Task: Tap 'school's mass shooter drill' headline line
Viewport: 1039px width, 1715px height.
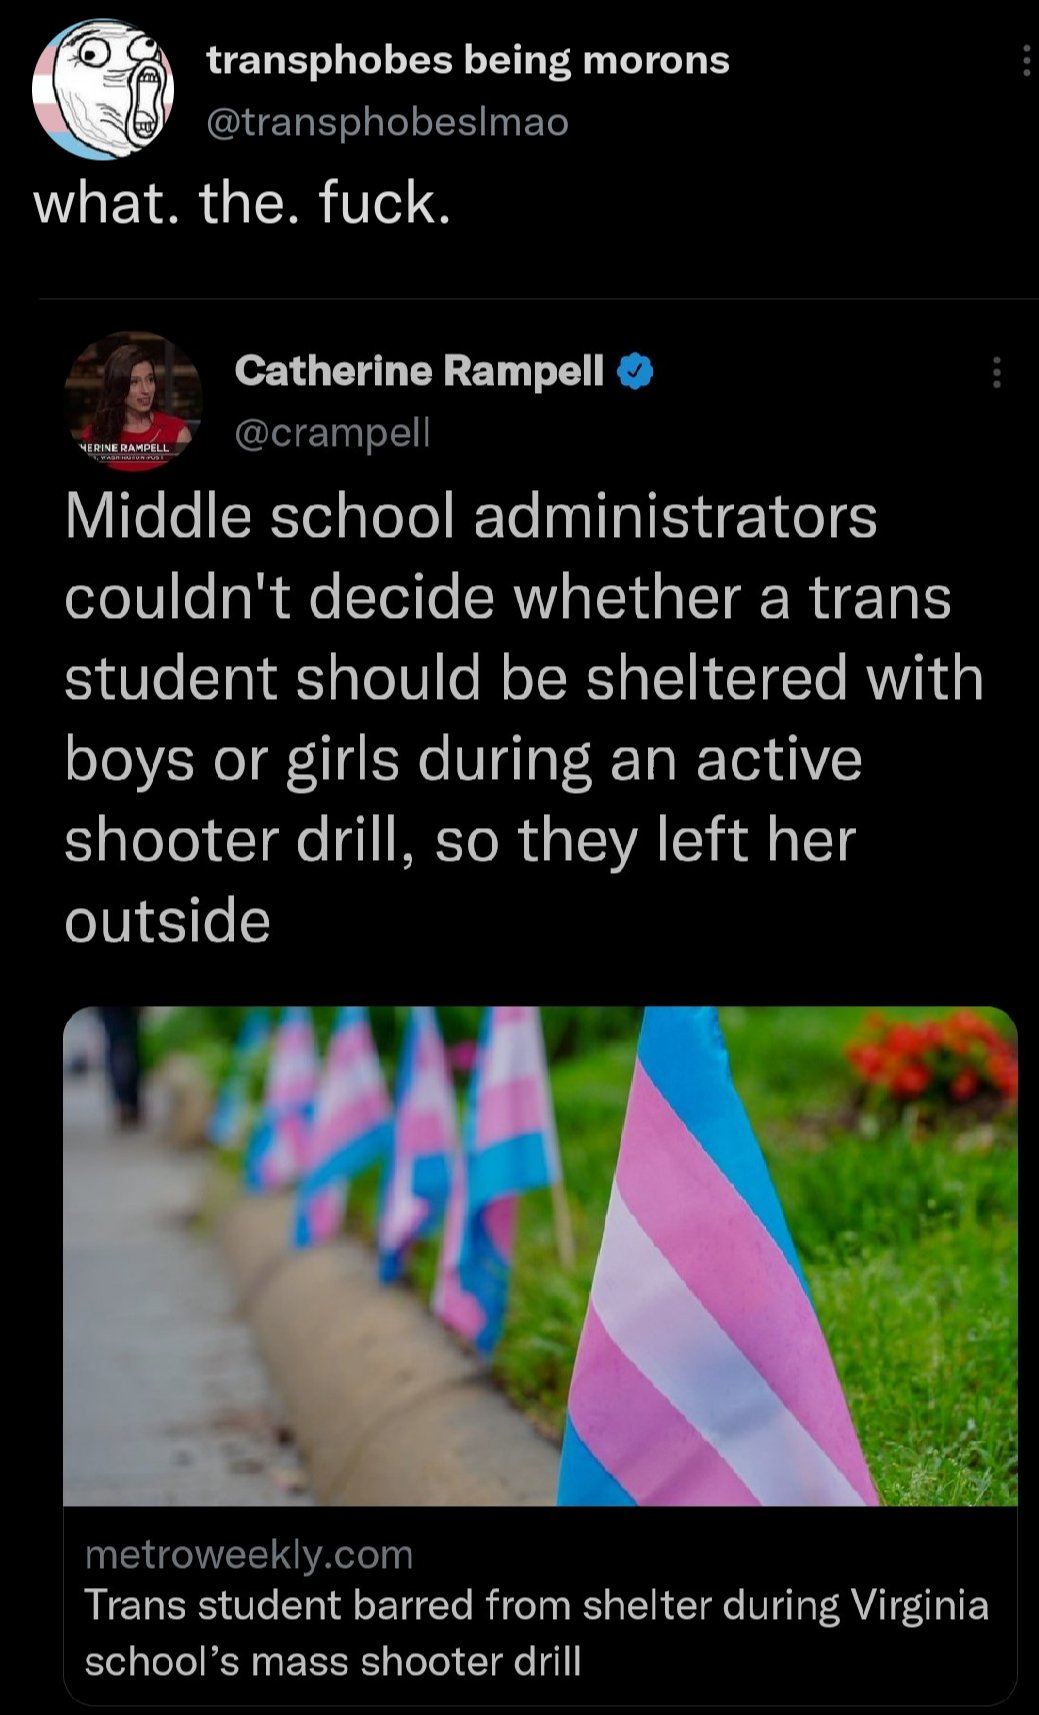Action: coord(333,1661)
